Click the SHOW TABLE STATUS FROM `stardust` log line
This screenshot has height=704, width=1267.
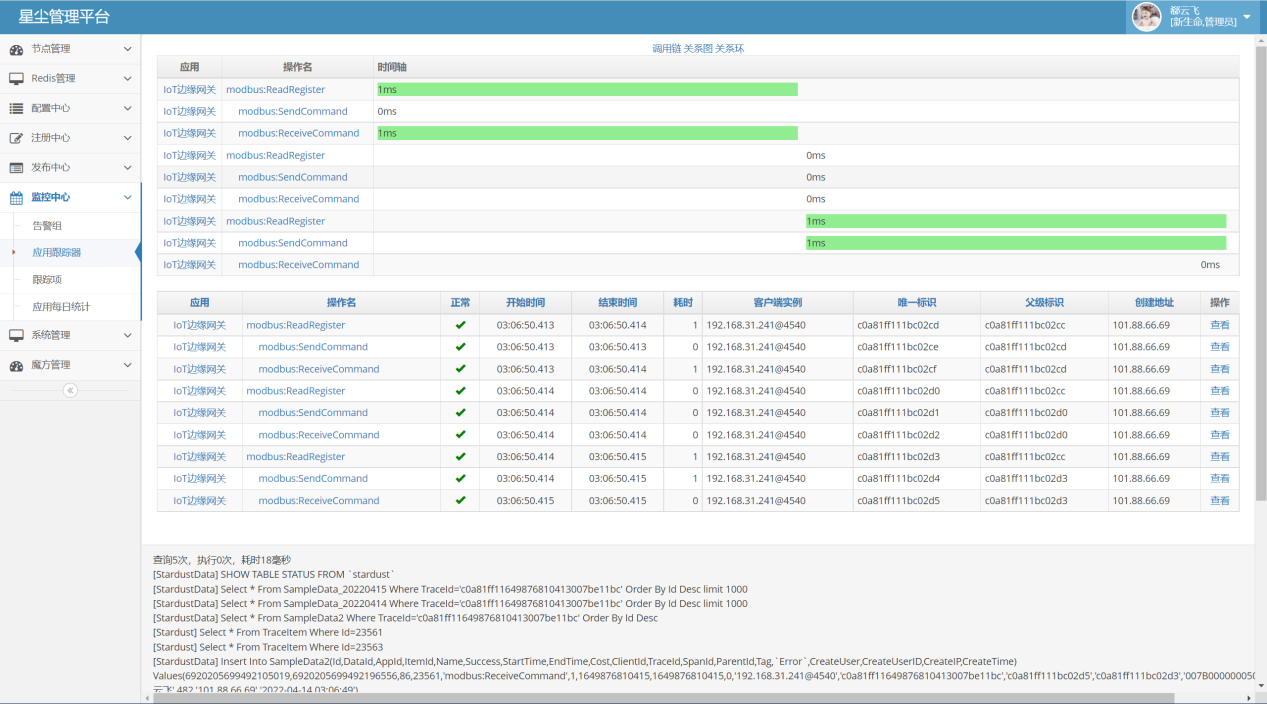coord(274,575)
